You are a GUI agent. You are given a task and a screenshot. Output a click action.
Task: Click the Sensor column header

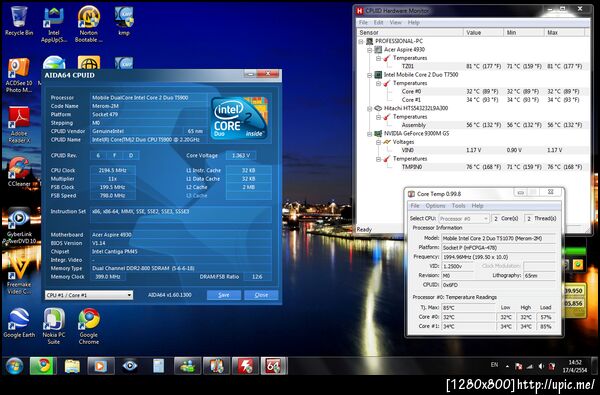click(x=410, y=33)
